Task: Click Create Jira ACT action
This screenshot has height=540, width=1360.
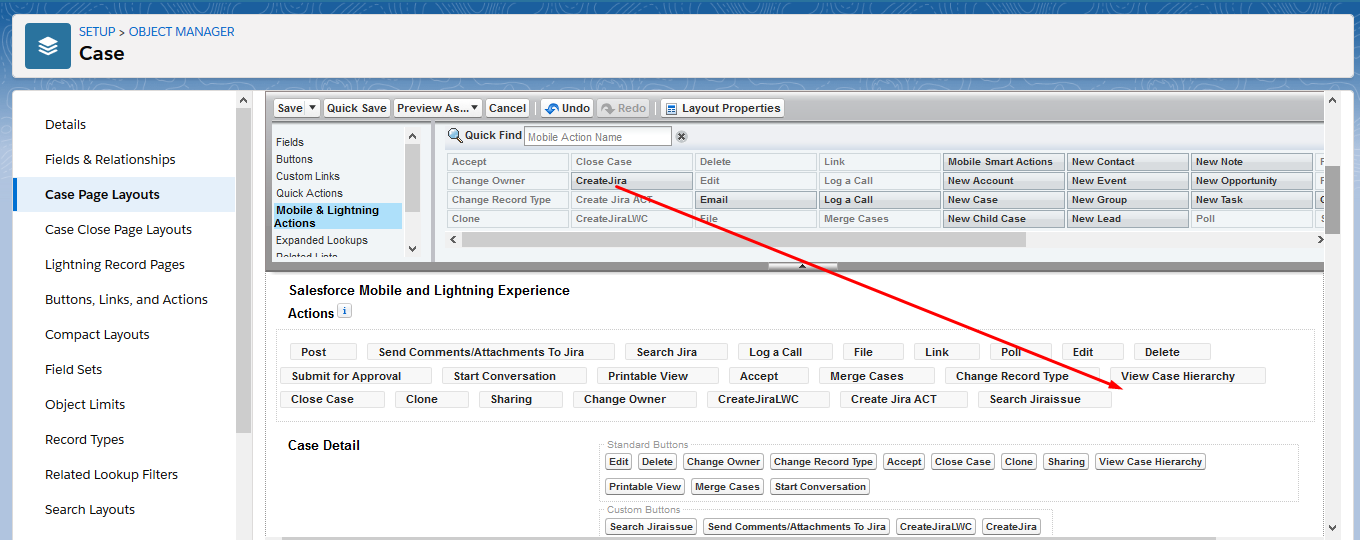Action: [x=903, y=399]
